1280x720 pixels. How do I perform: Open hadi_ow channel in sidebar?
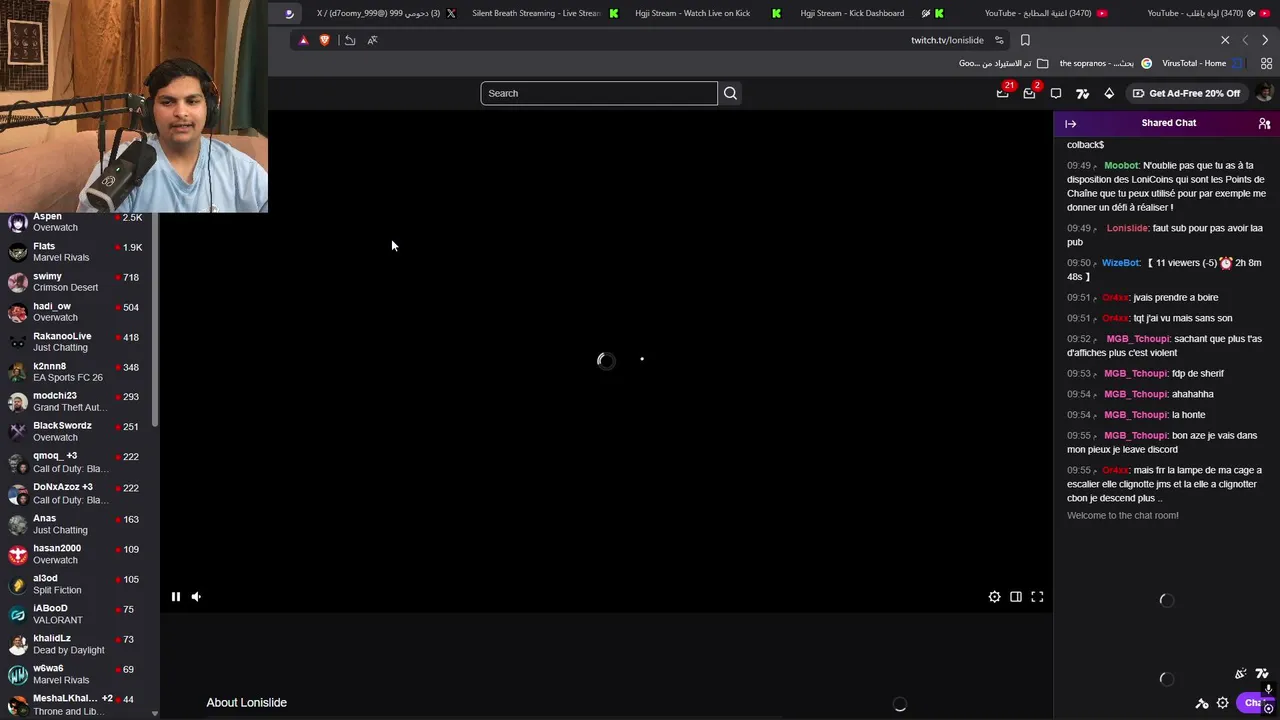coord(78,312)
